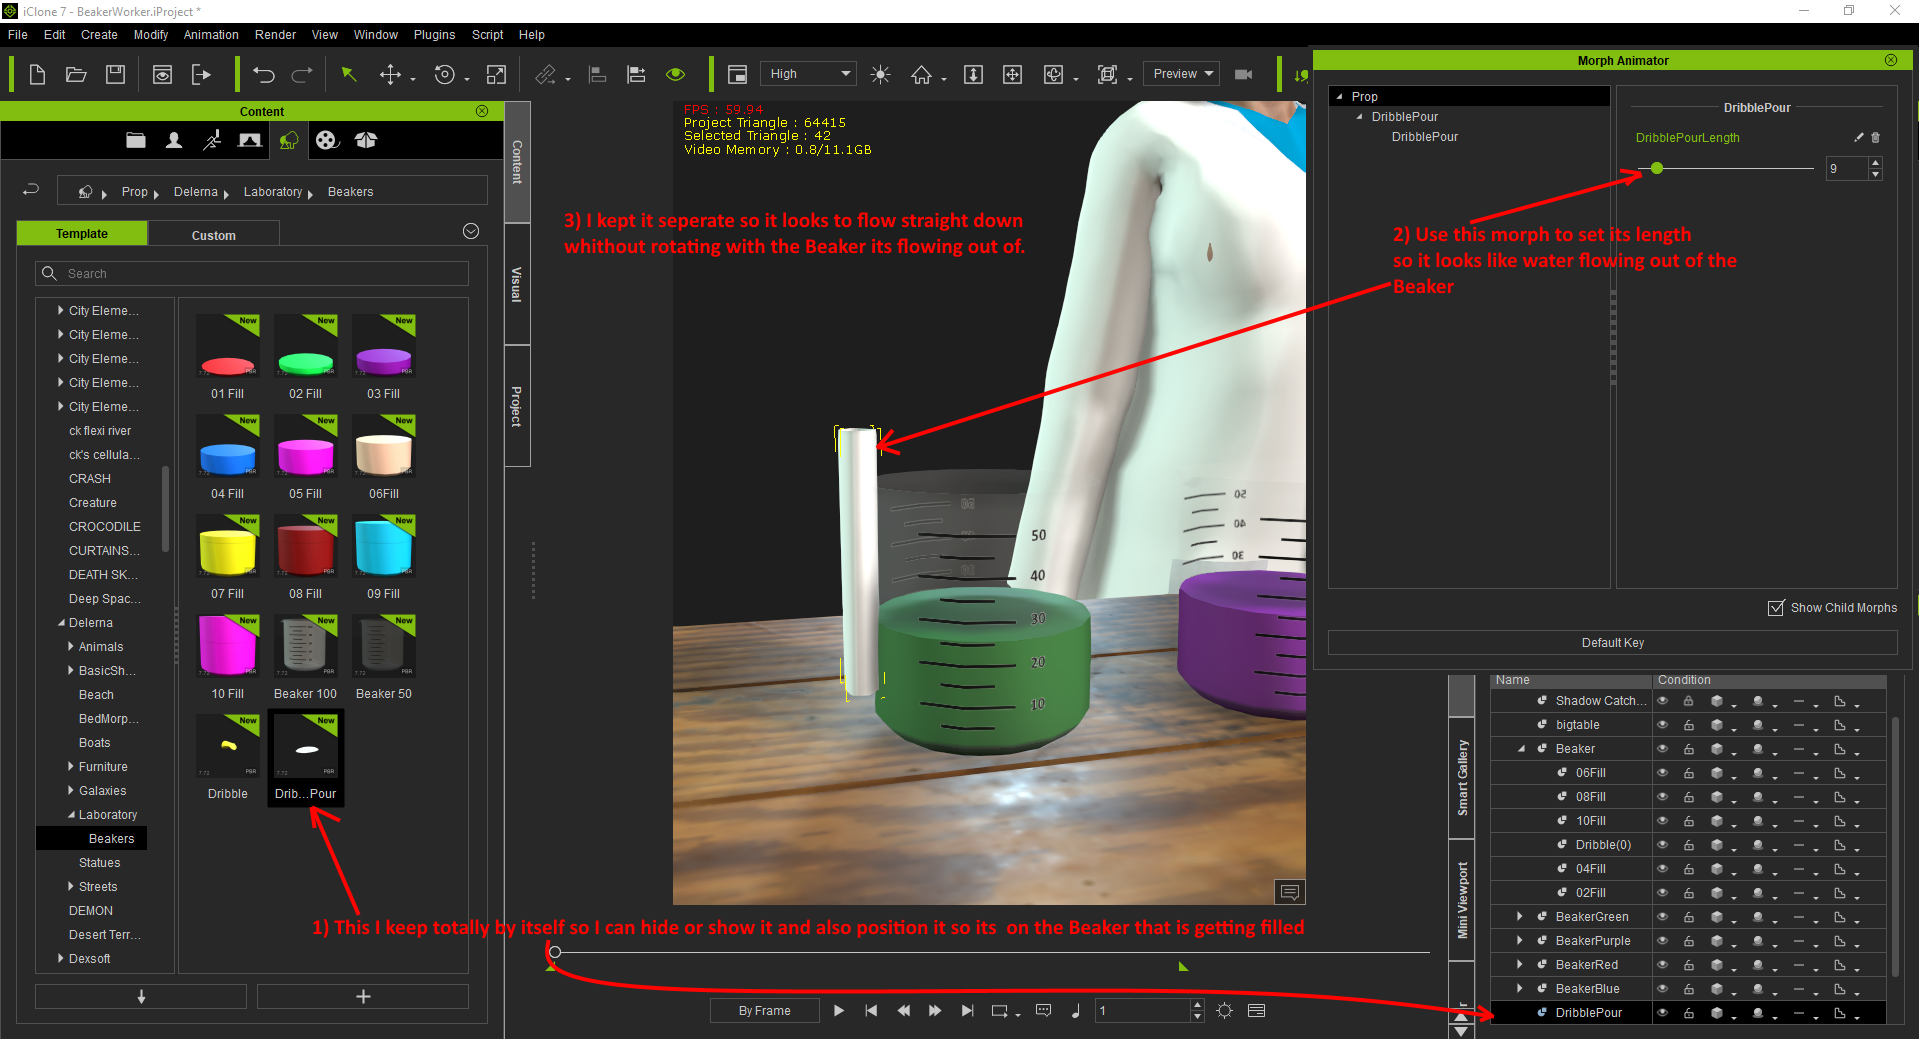
Task: Expand the Furniture folder in tree
Action: pyautogui.click(x=70, y=767)
